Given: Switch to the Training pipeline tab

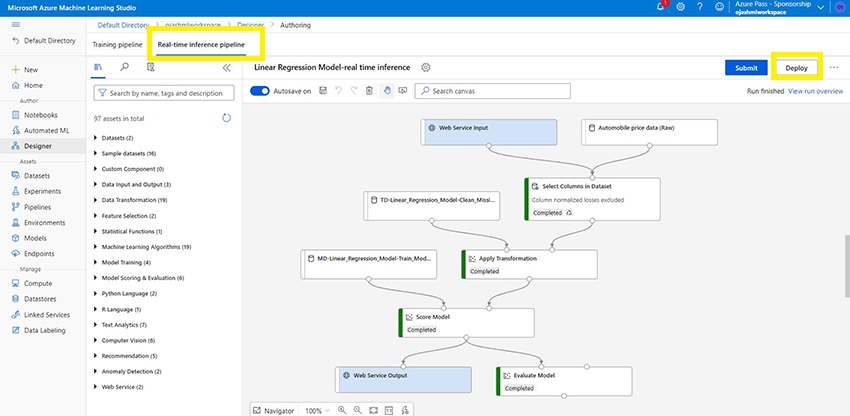Looking at the screenshot, I should click(118, 45).
